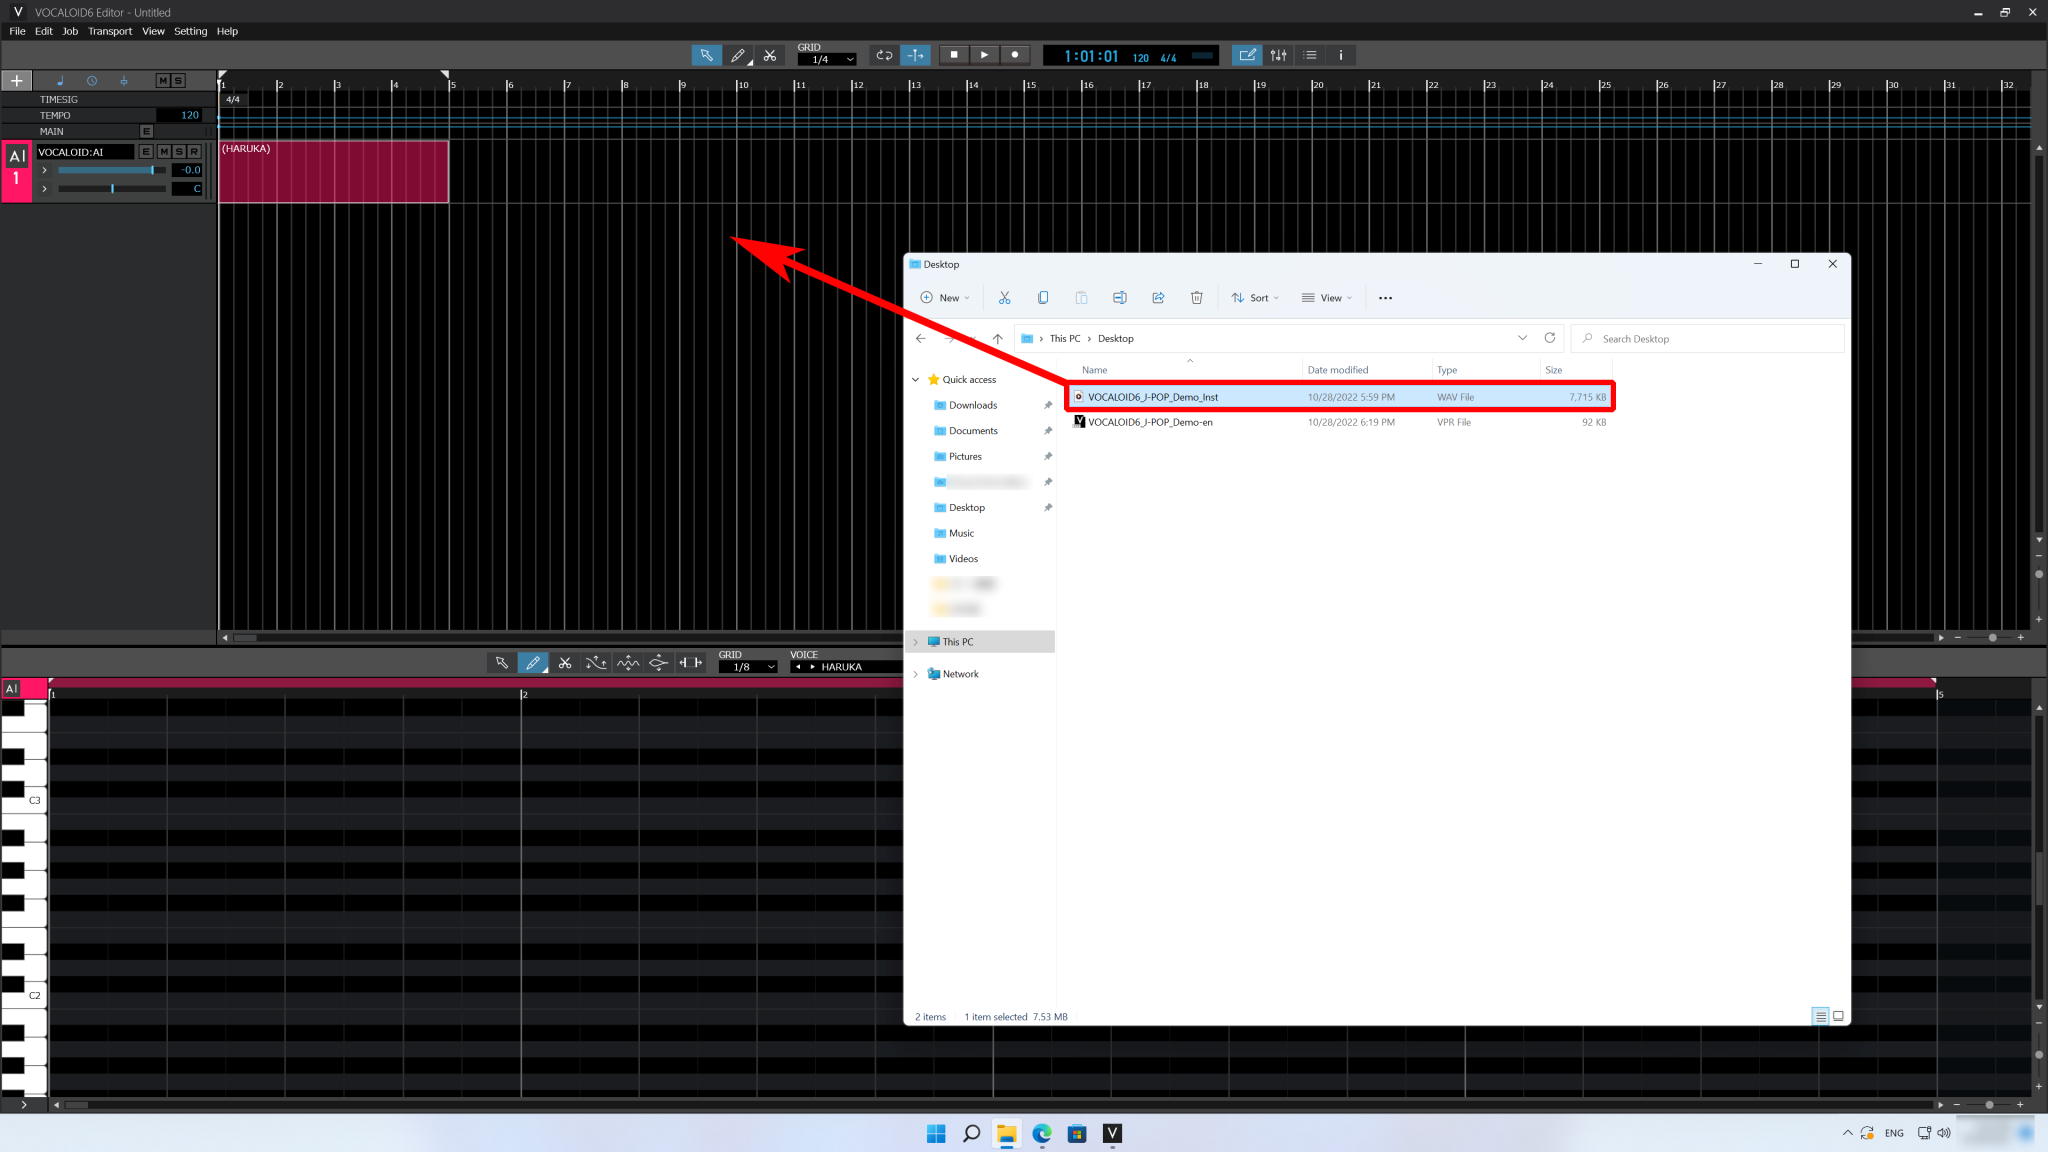Open the Job menu

(x=70, y=31)
